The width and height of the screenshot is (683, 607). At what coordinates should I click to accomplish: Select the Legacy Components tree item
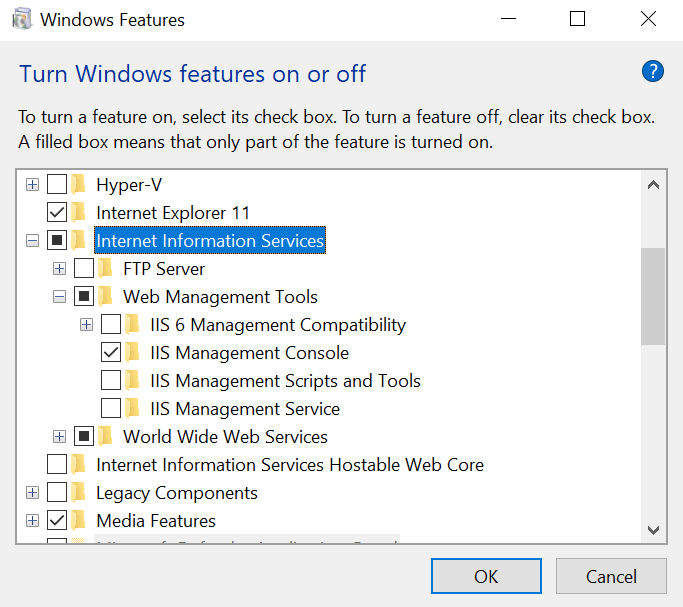[176, 493]
